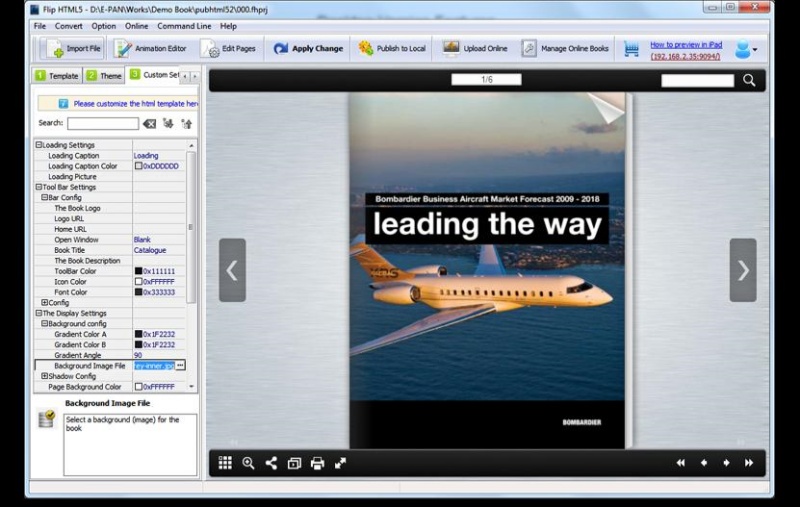Screen dimensions: 800x507
Task: Open the Help menu
Action: [228, 26]
